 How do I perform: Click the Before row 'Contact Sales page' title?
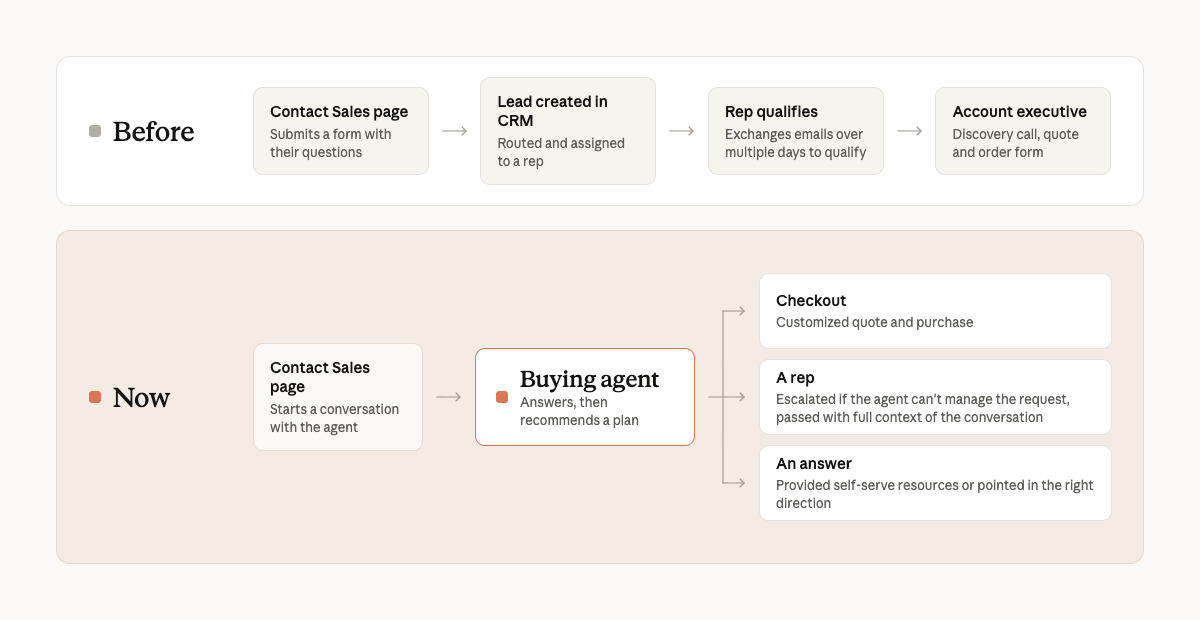(339, 112)
